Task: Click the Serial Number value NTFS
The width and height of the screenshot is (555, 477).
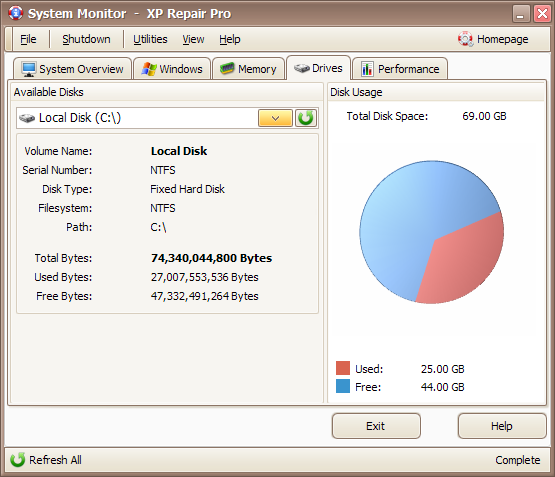Action: (163, 170)
